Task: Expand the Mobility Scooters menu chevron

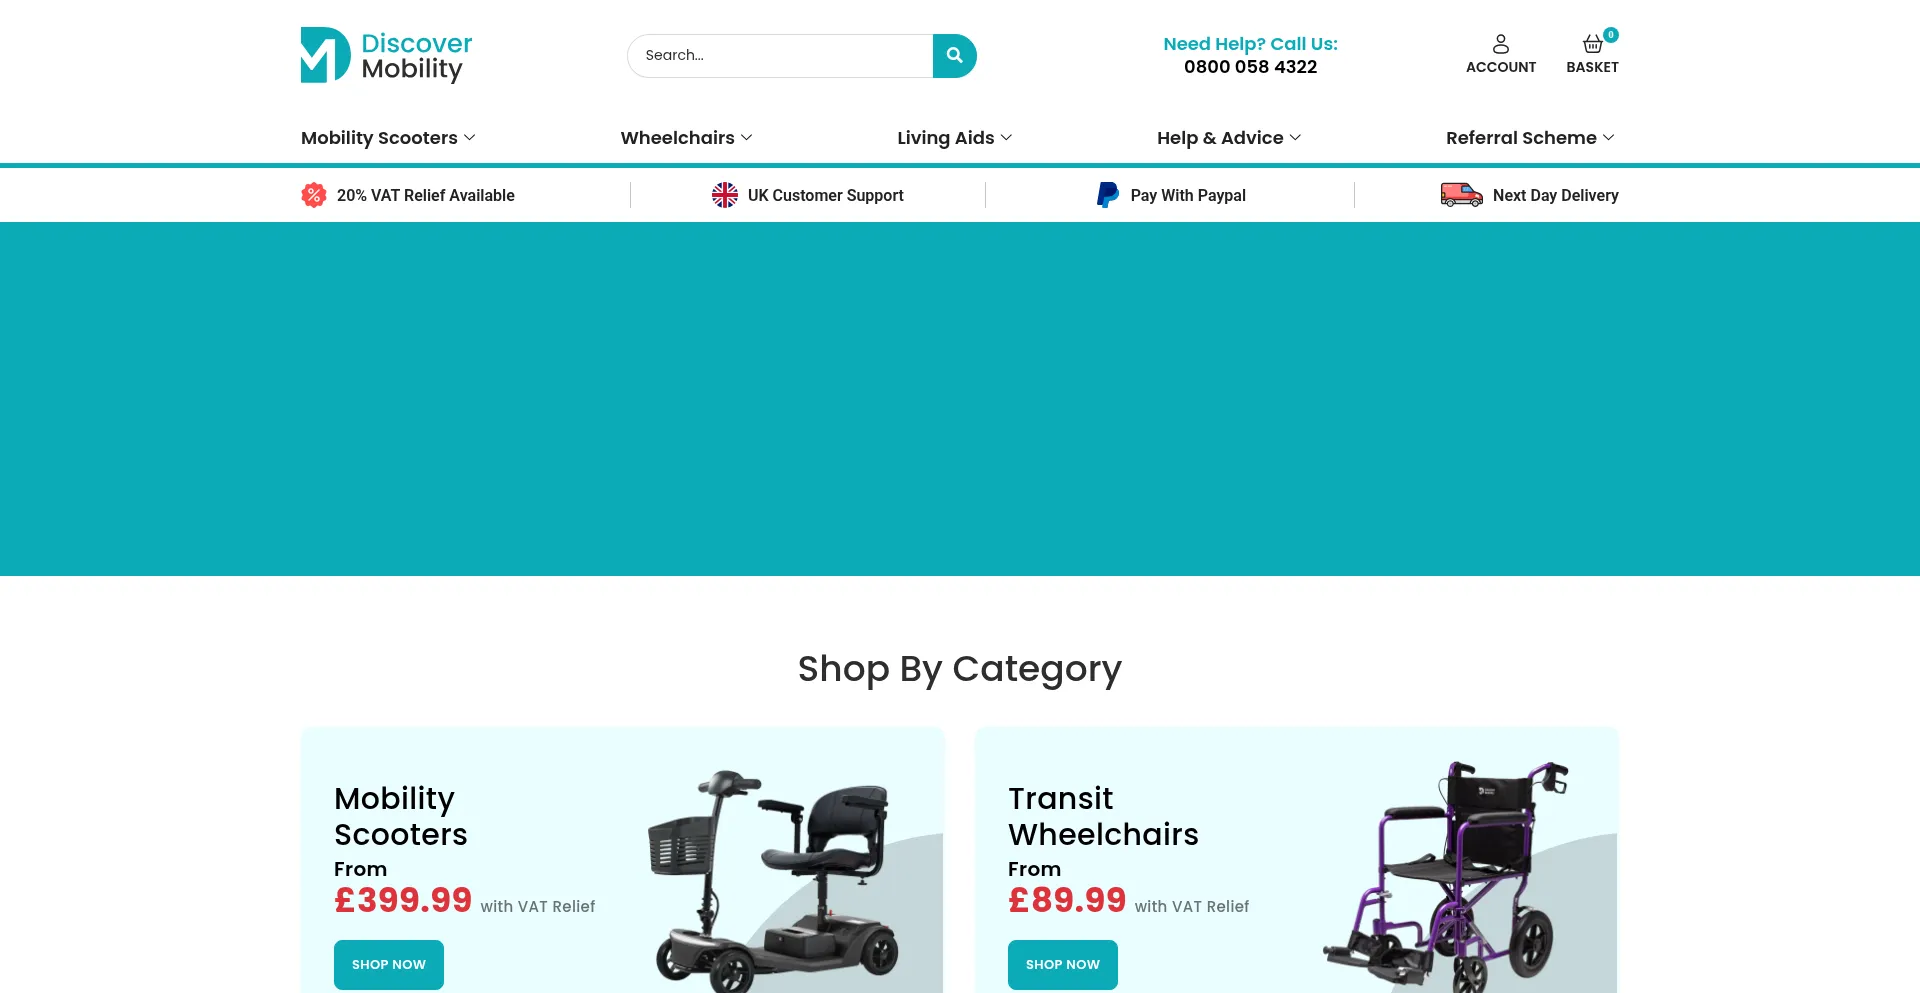Action: point(470,138)
